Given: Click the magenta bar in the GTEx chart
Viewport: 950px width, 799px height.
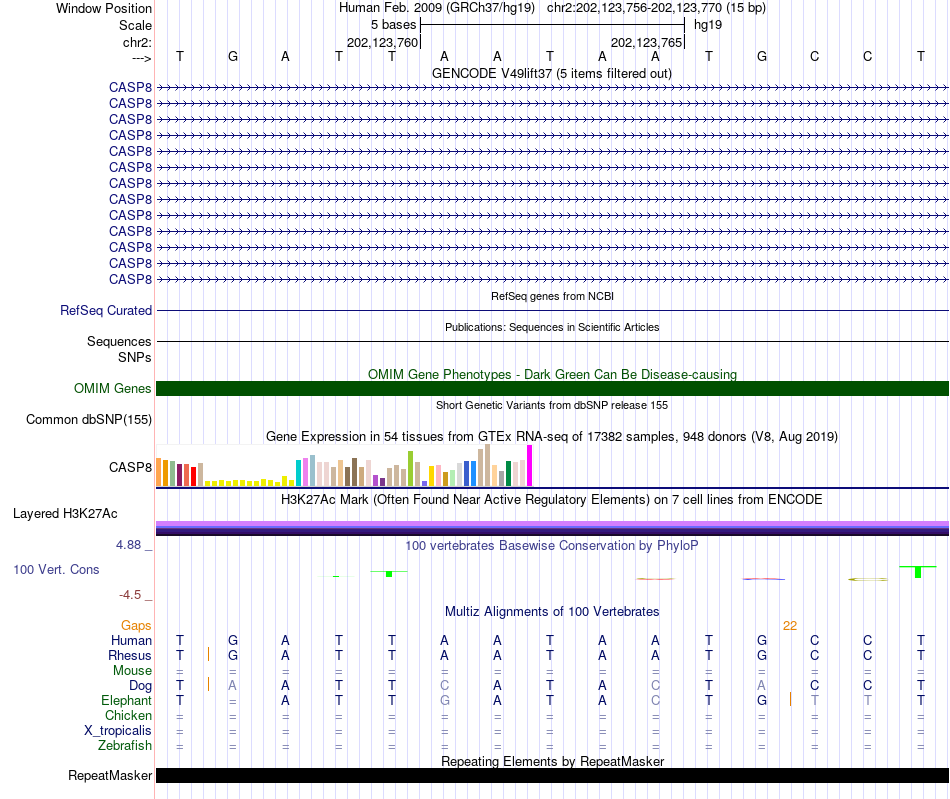Looking at the screenshot, I should point(530,466).
